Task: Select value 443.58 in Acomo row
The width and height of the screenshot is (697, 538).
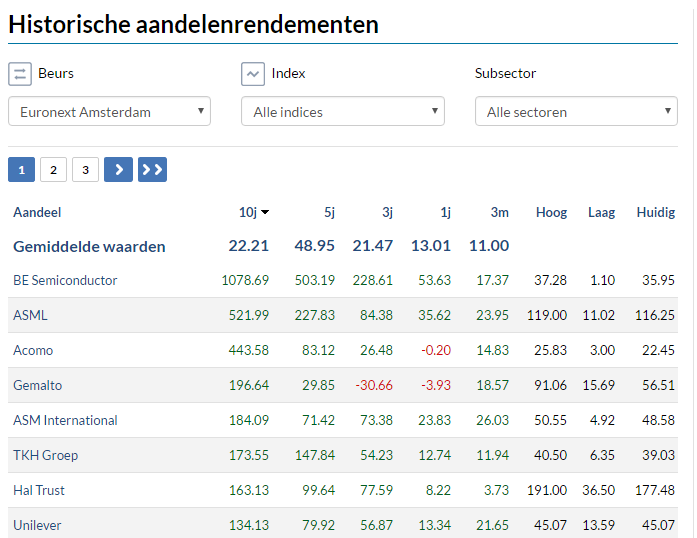Action: tap(249, 350)
